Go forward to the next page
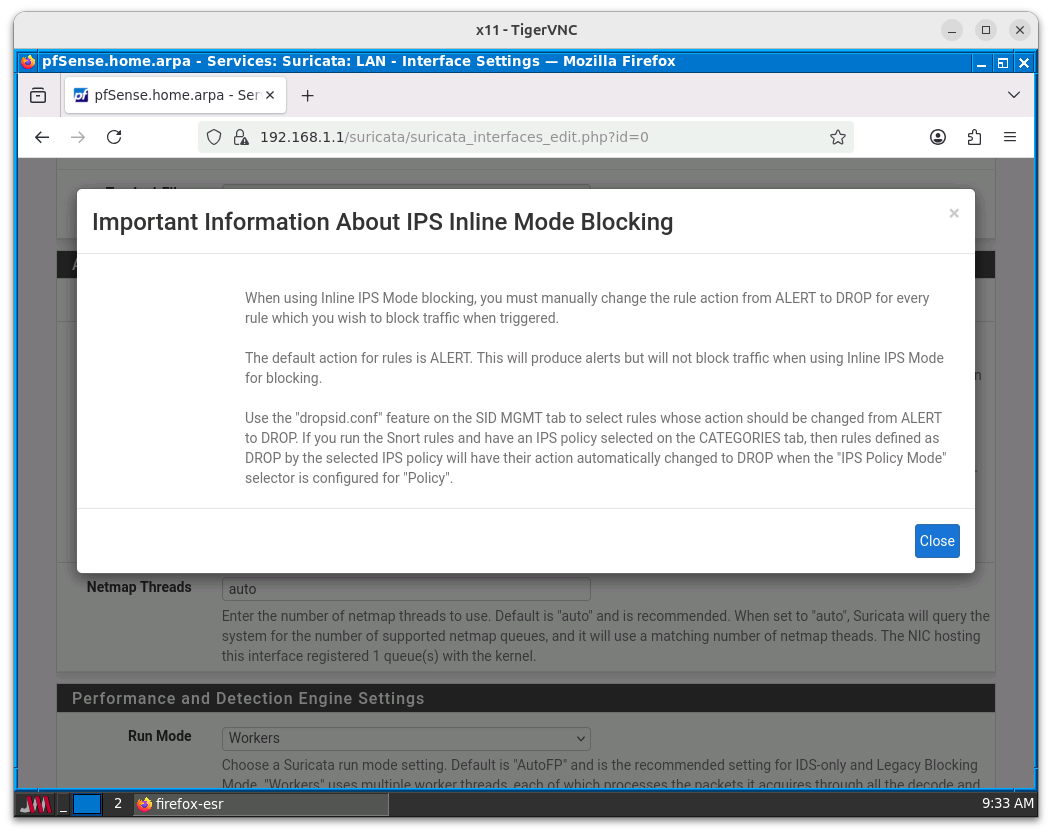The height and width of the screenshot is (834, 1052). click(78, 138)
